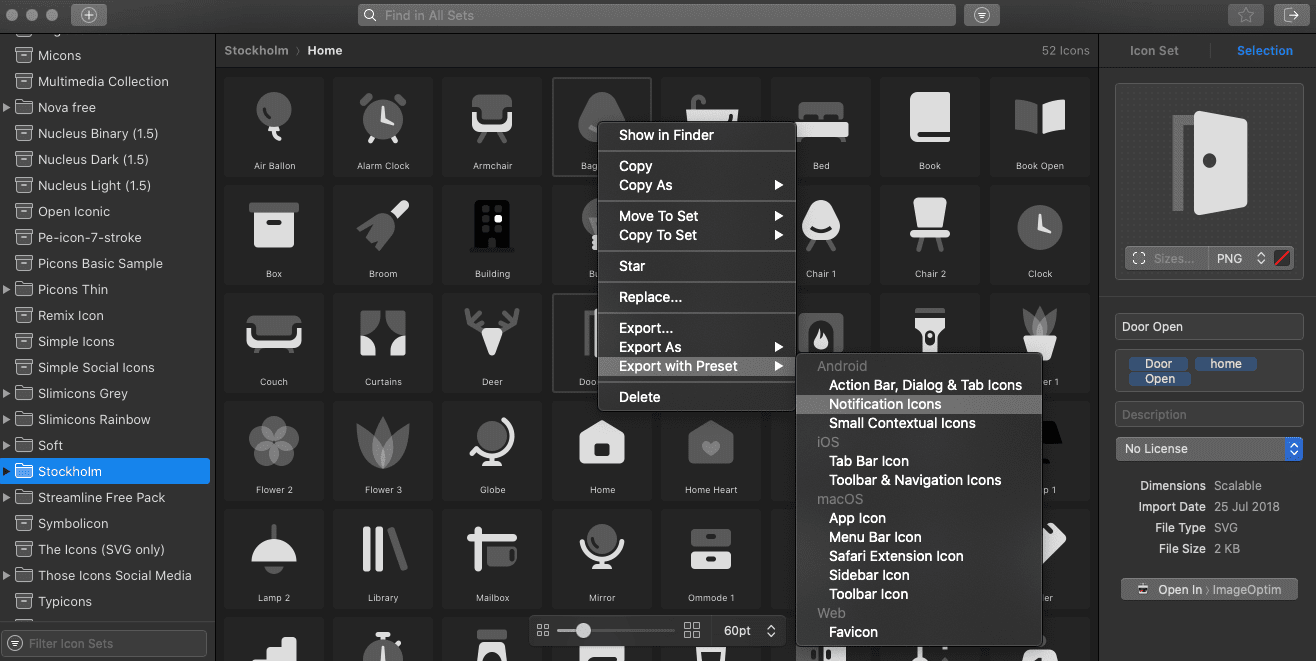The image size is (1316, 661).
Task: Choose Delete from context menu
Action: point(696,397)
